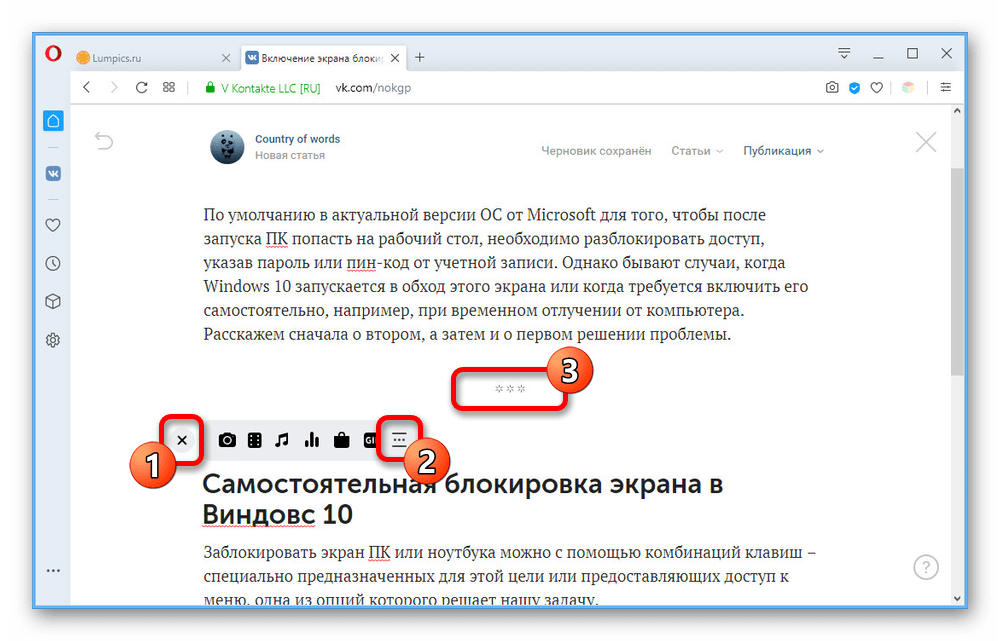Open Speed Dial grid button
The height and width of the screenshot is (641, 1000).
[x=169, y=87]
